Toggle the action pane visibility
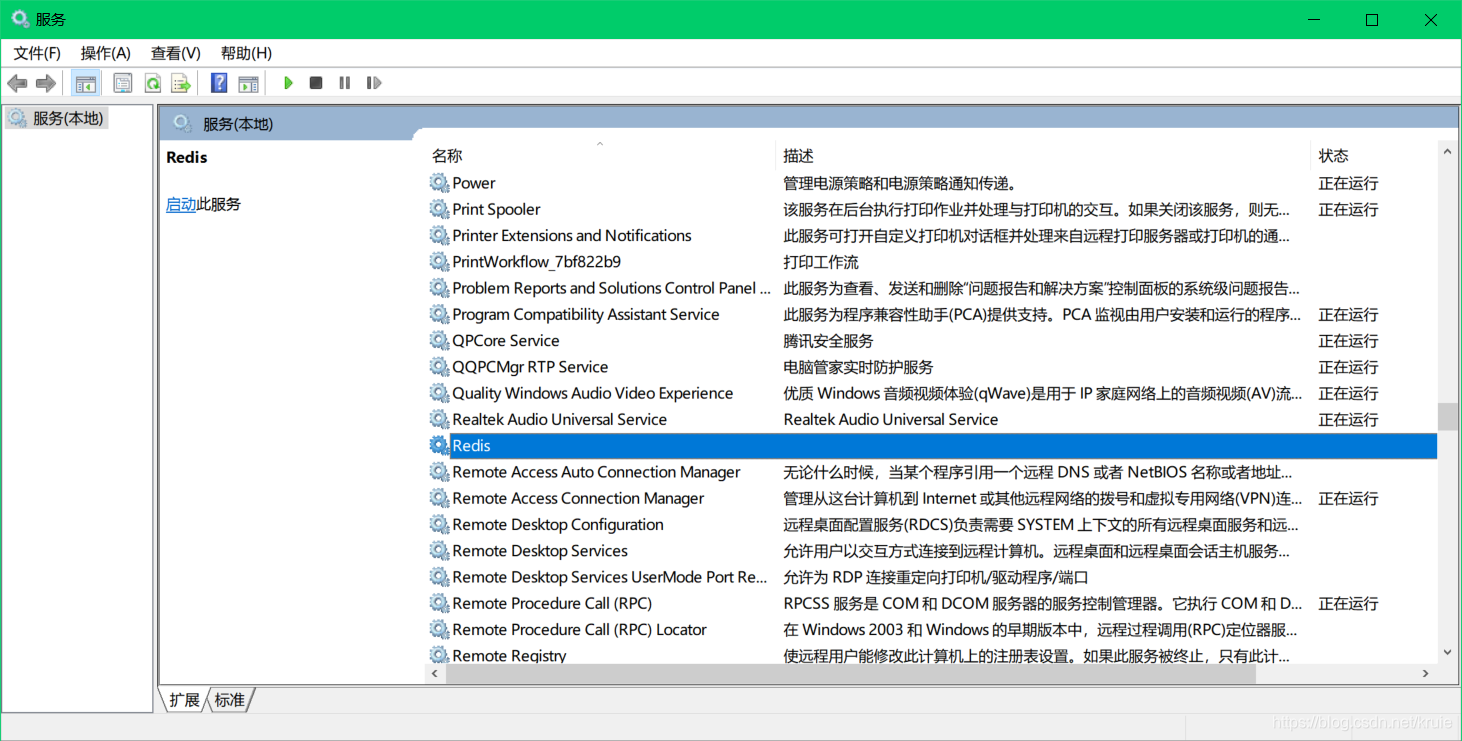This screenshot has width=1462, height=741. (248, 82)
